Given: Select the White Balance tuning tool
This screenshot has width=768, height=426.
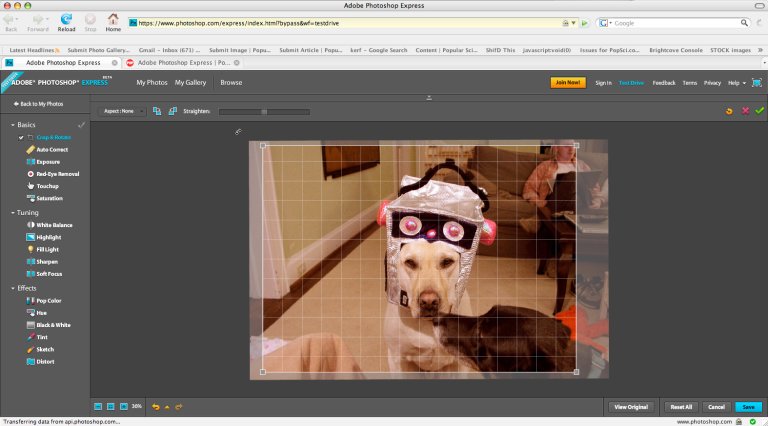Looking at the screenshot, I should pyautogui.click(x=54, y=225).
